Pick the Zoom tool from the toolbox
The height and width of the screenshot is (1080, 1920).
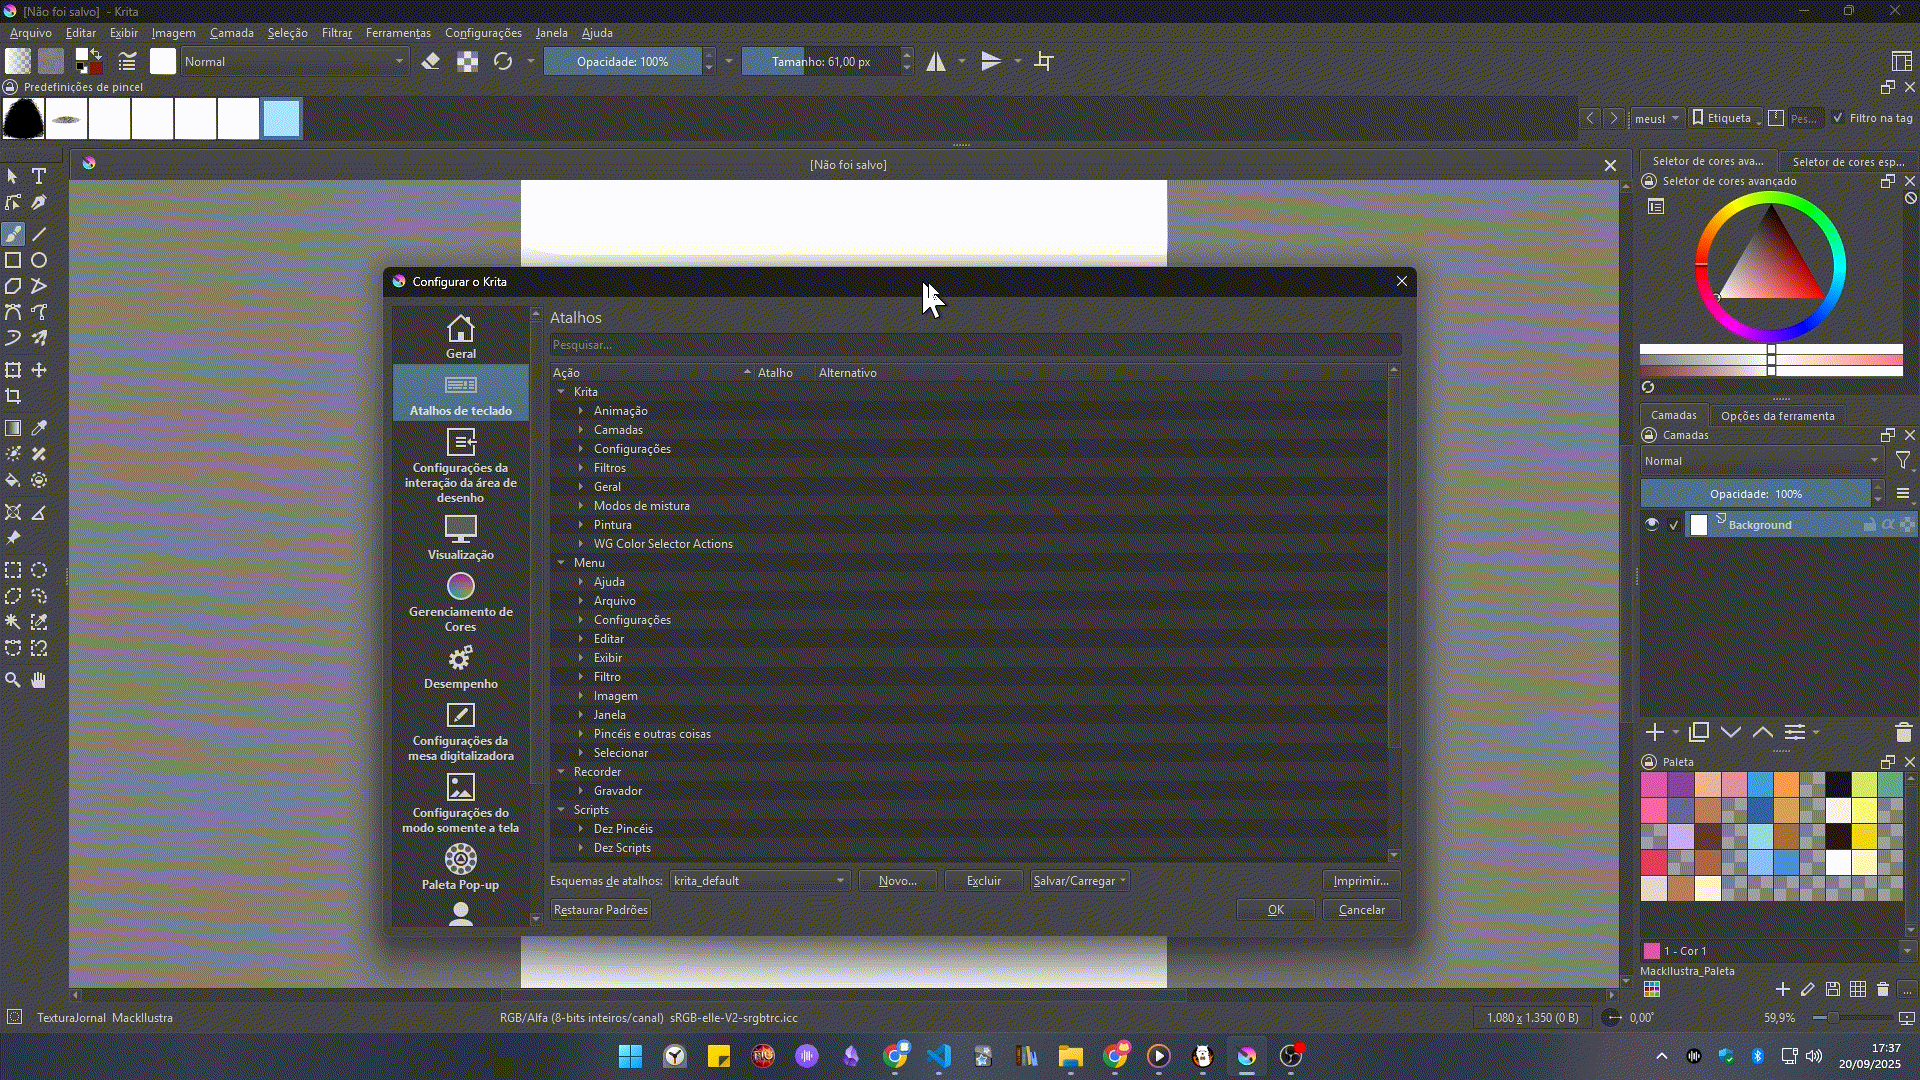pos(13,680)
